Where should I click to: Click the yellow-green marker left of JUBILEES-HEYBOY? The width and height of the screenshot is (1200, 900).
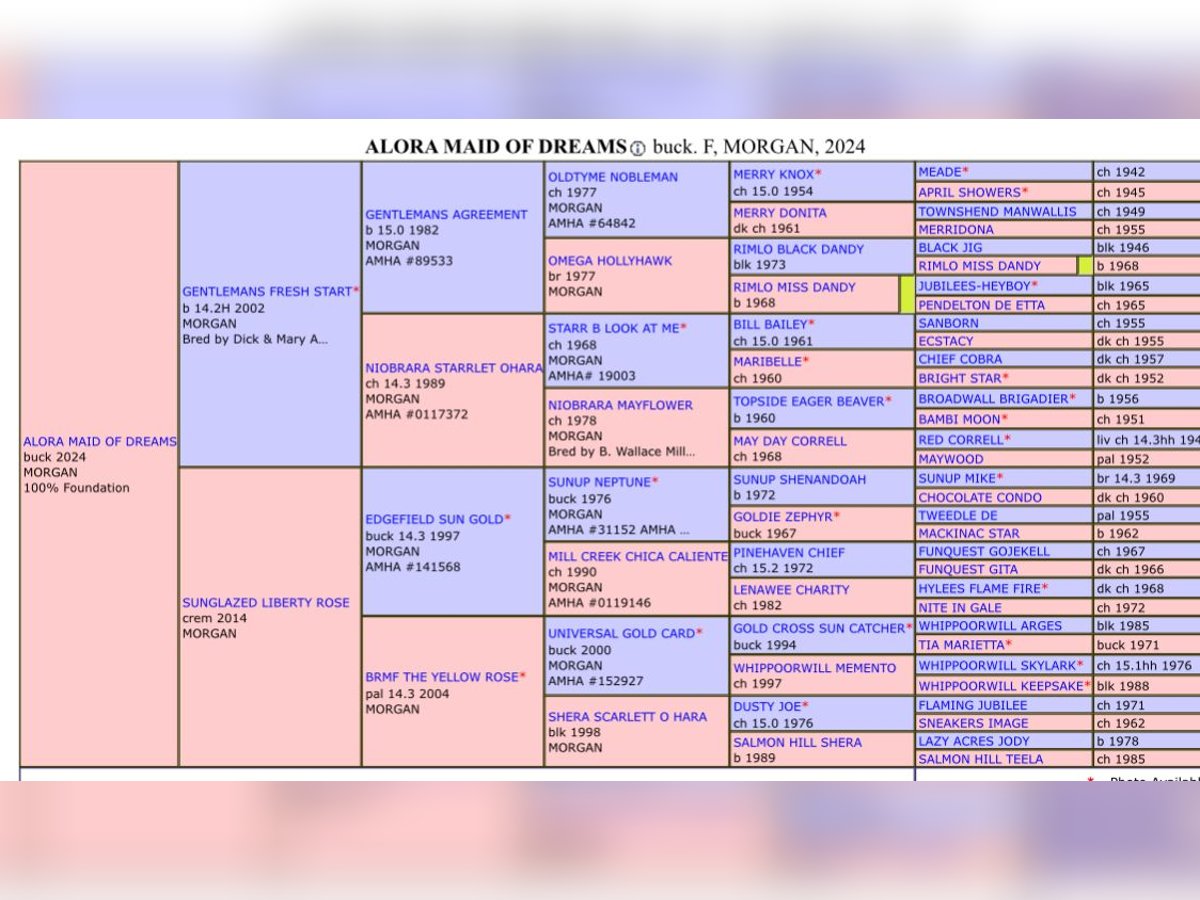click(x=907, y=295)
